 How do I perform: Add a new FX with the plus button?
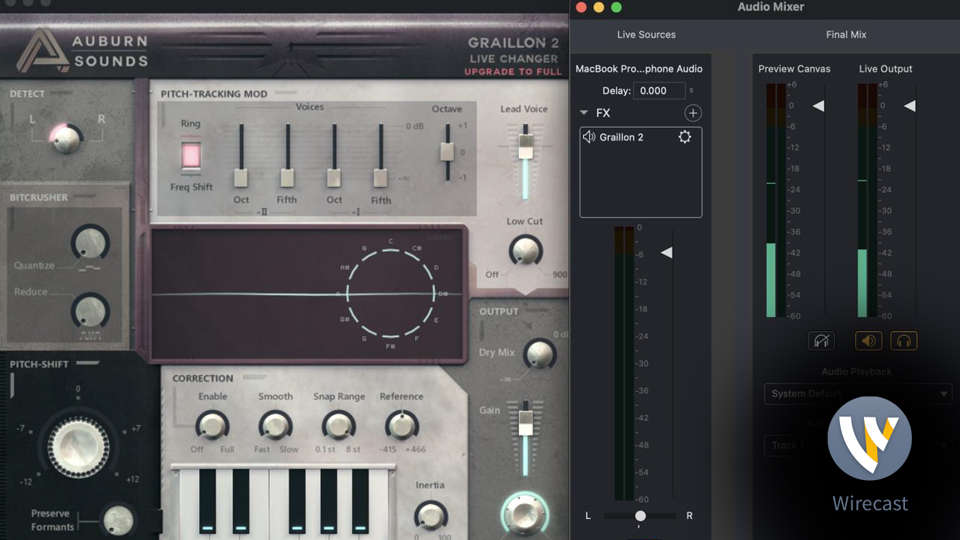[692, 113]
